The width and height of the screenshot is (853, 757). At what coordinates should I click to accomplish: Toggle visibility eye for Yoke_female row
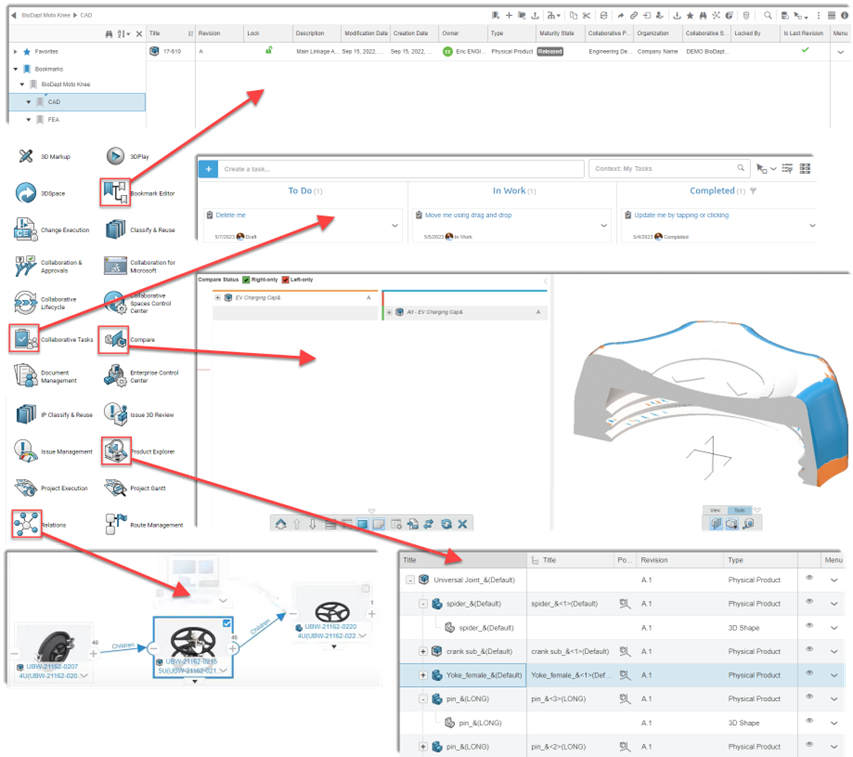click(808, 674)
